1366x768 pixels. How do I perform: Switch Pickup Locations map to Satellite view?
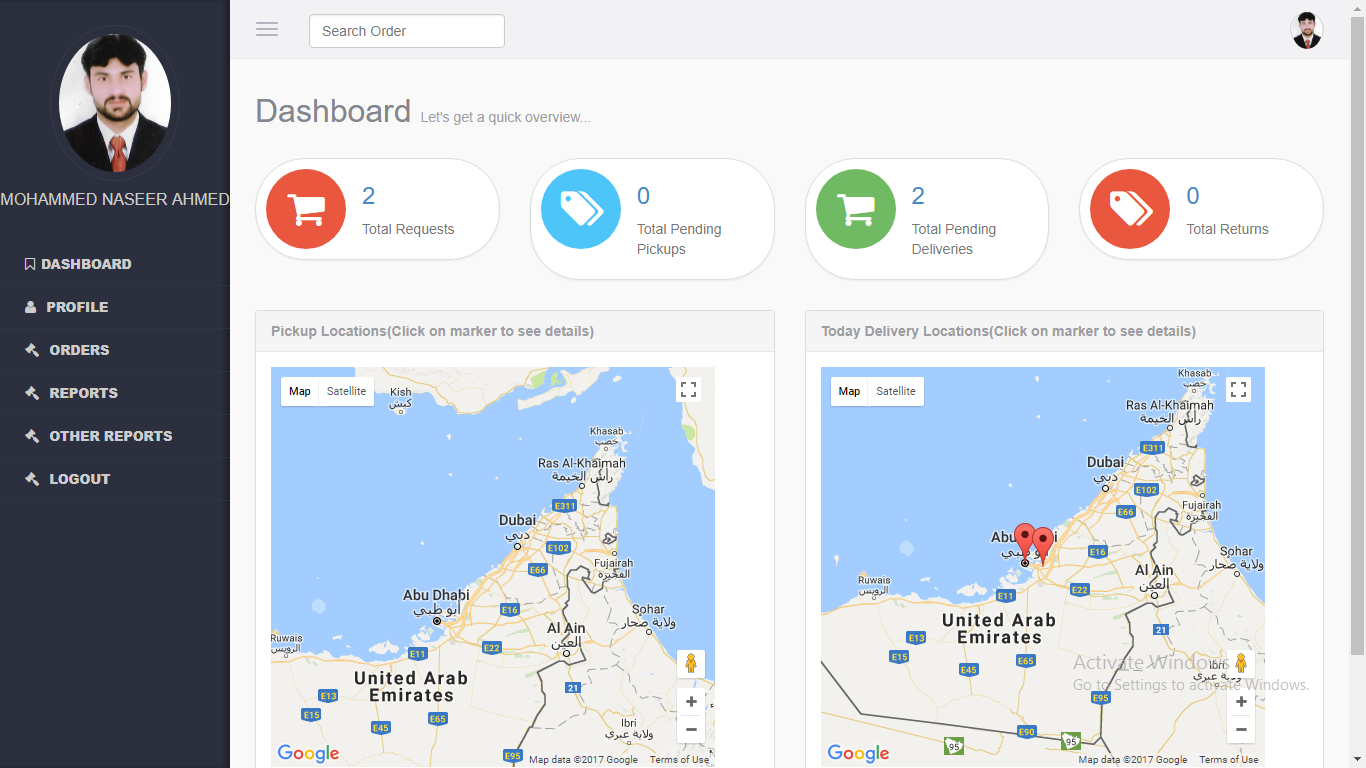[x=346, y=391]
